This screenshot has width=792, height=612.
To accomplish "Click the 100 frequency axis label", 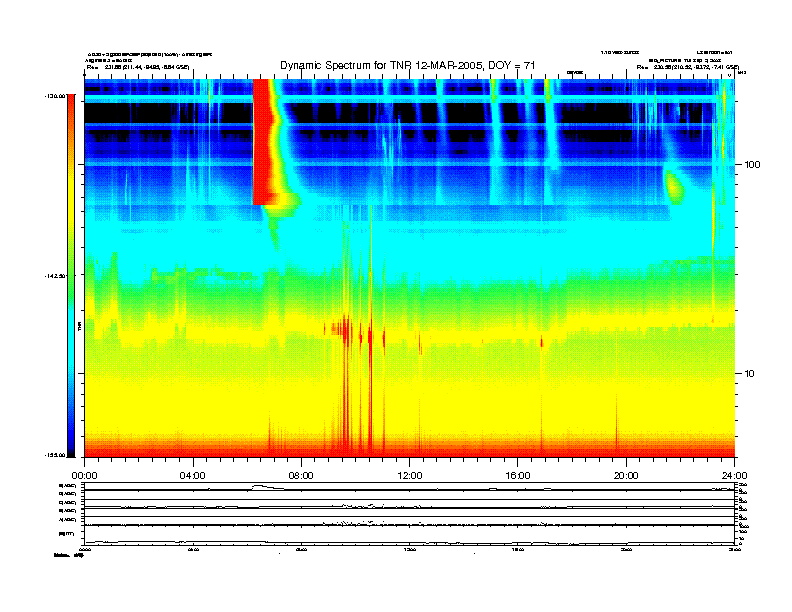I will click(754, 163).
